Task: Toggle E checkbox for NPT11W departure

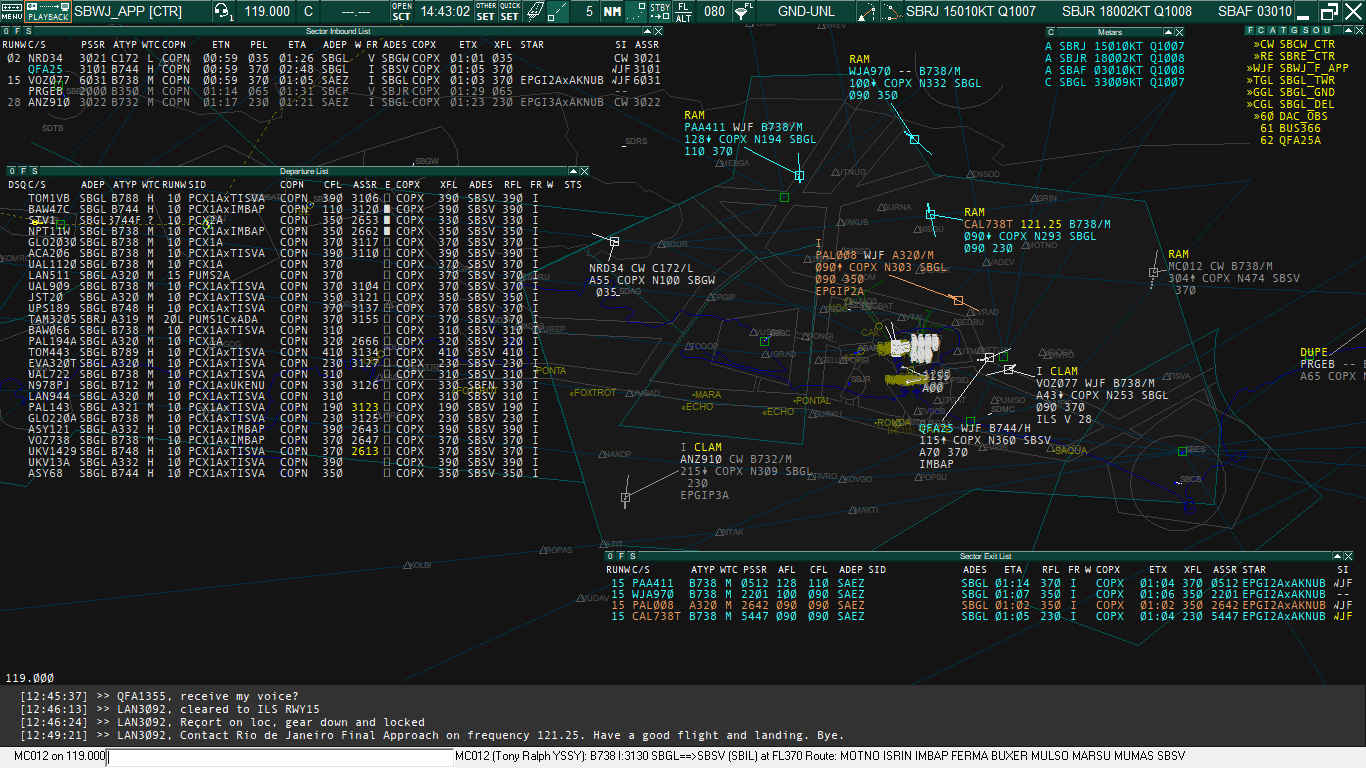Action: coord(387,231)
